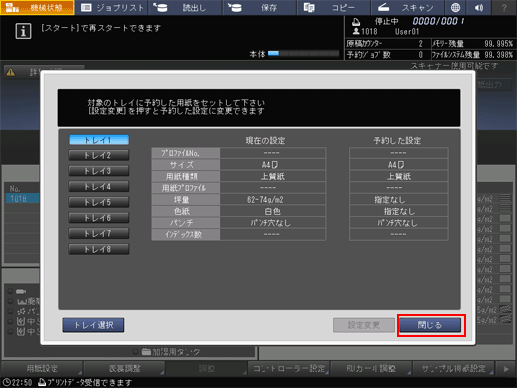
Task: Select トレイ2 button
Action: pos(99,155)
